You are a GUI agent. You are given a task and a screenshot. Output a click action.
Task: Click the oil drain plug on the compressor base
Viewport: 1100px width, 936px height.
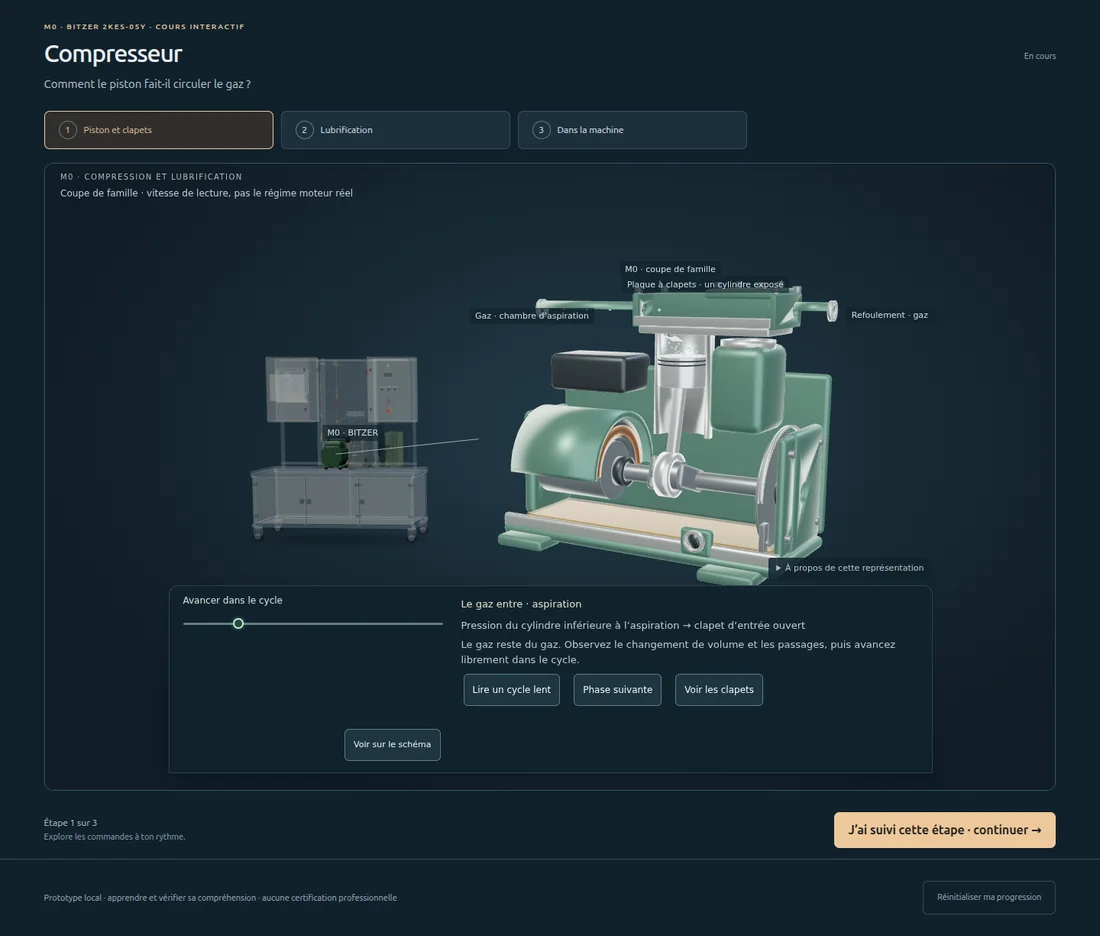pyautogui.click(x=694, y=541)
